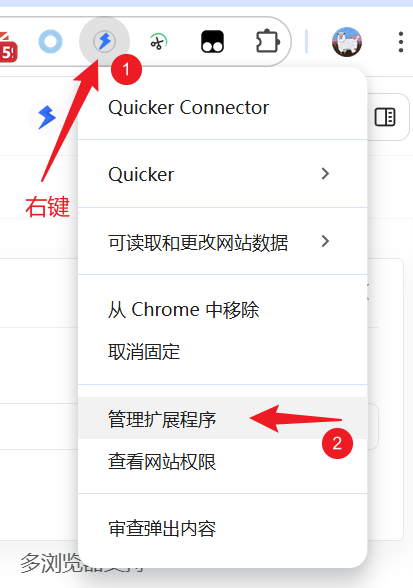Open the black two-eyed Tampermonkey extension icon
Viewport: 413px width, 588px height.
(x=212, y=41)
